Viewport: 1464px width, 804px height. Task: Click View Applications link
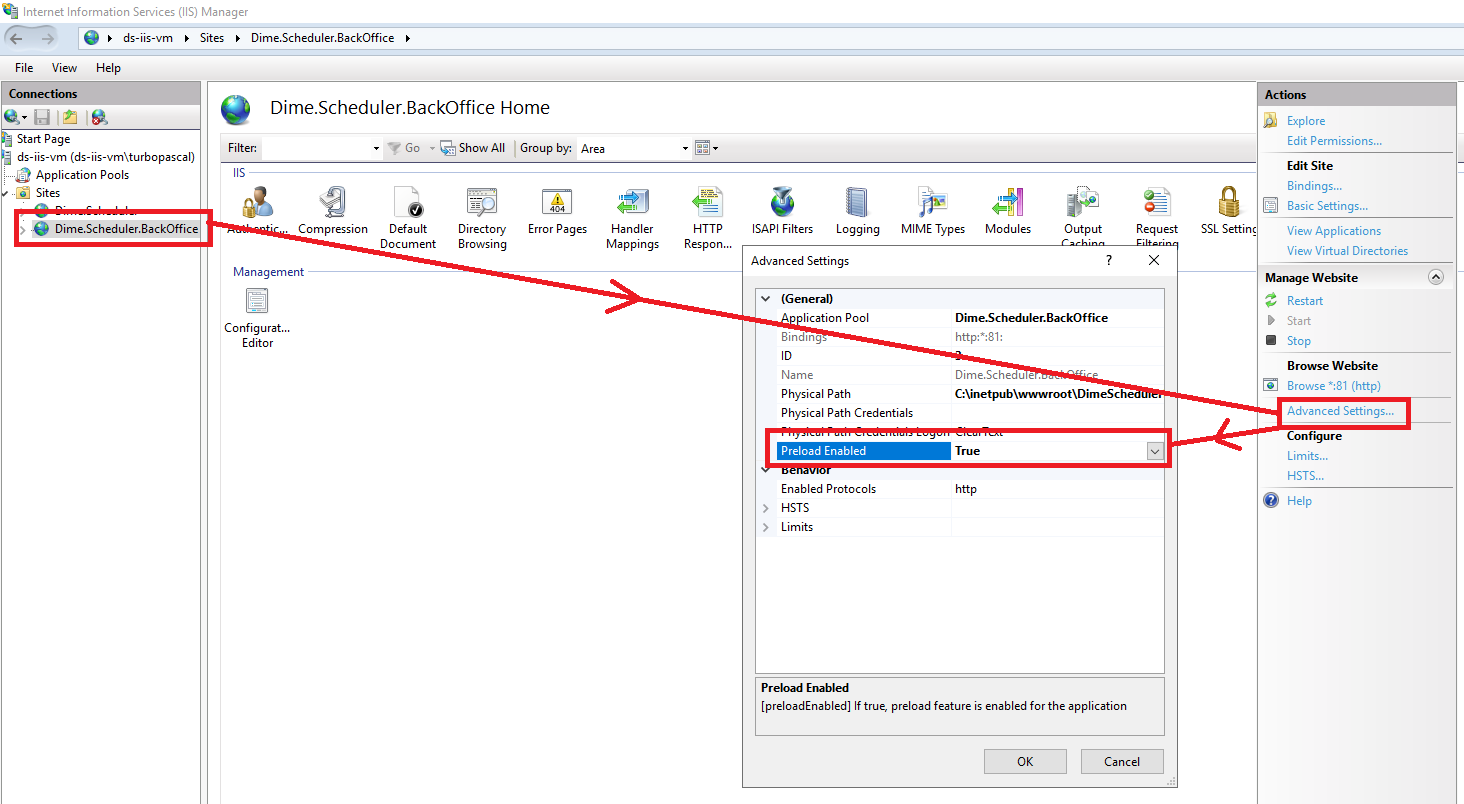point(1334,231)
